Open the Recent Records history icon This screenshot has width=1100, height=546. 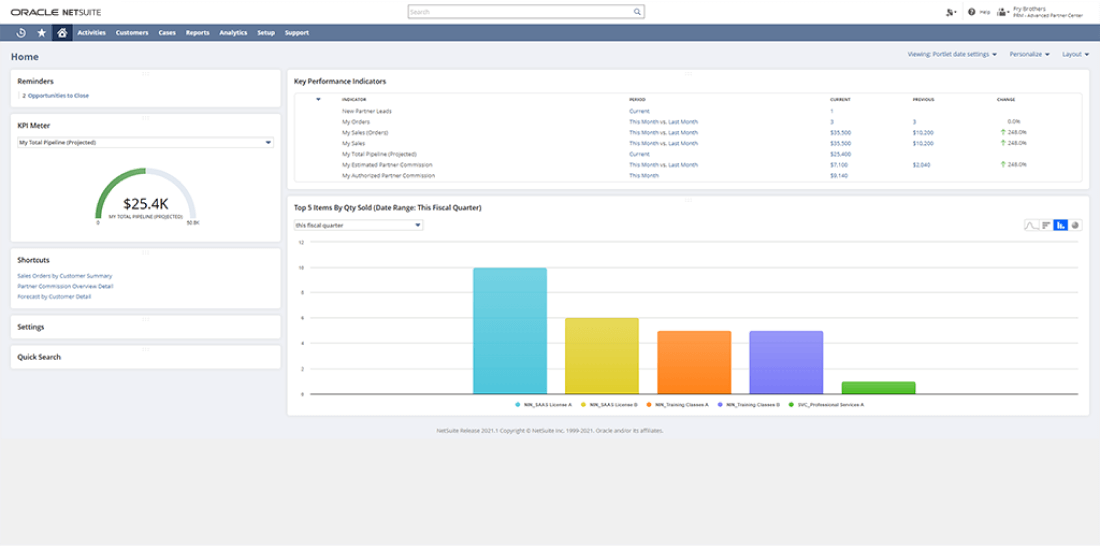click(21, 33)
